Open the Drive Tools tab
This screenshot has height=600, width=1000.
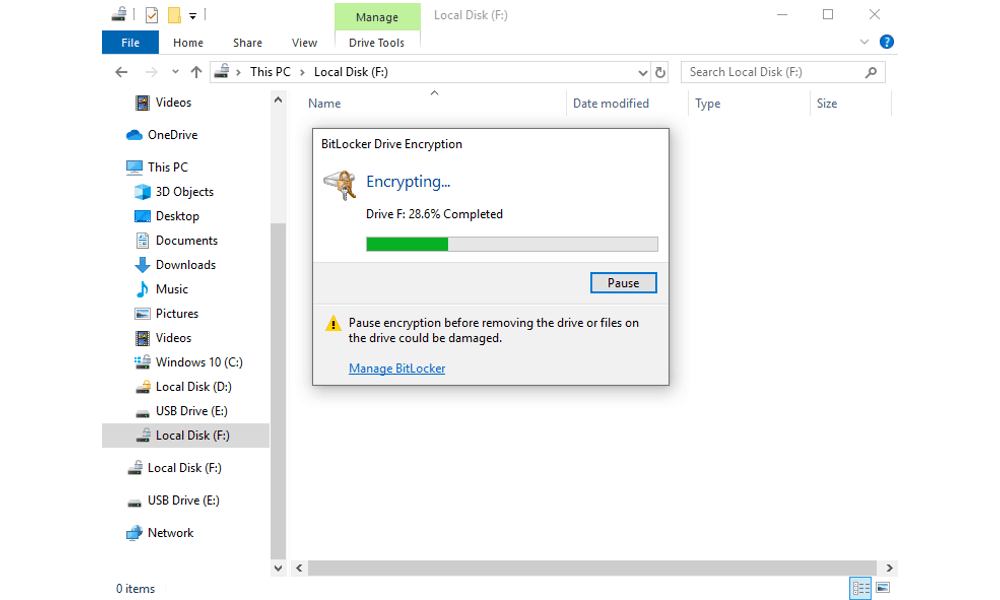coord(376,43)
